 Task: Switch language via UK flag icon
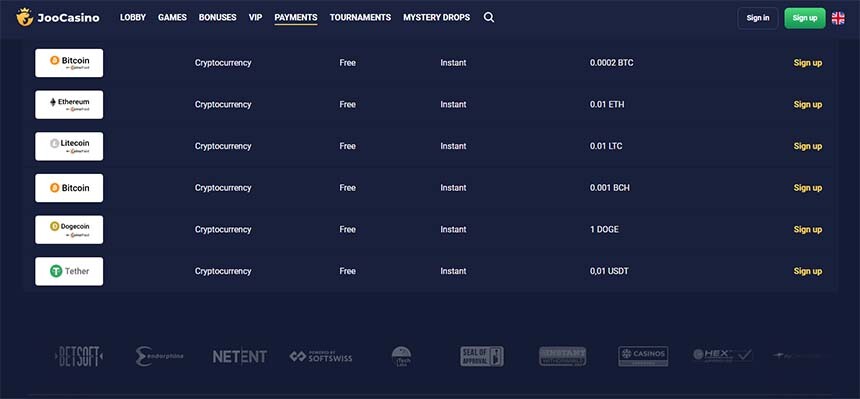click(838, 18)
